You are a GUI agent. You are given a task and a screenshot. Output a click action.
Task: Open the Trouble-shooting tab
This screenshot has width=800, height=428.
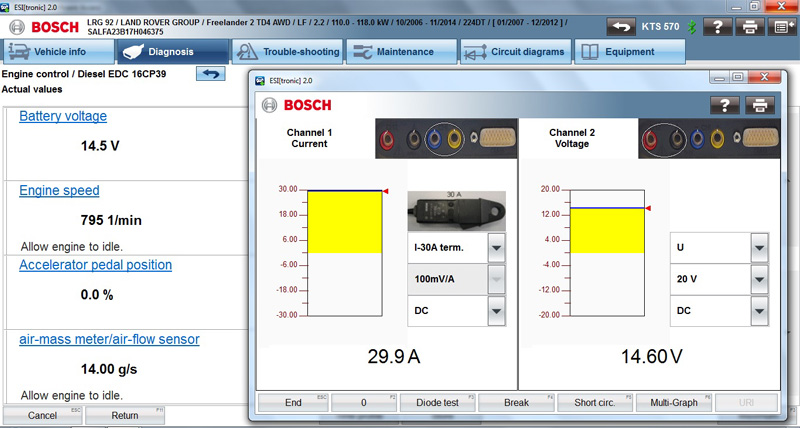[287, 52]
